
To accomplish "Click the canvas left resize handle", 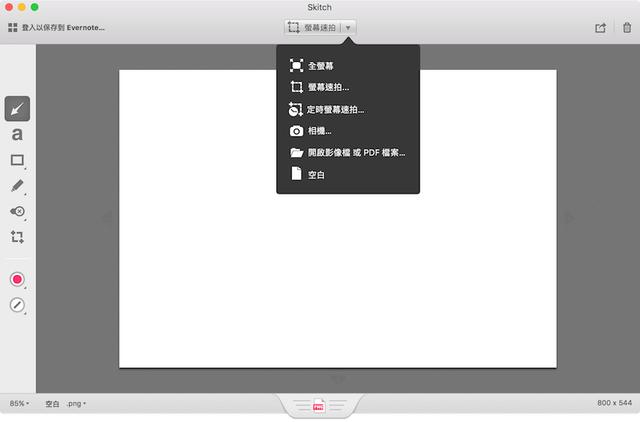I will tap(107, 217).
